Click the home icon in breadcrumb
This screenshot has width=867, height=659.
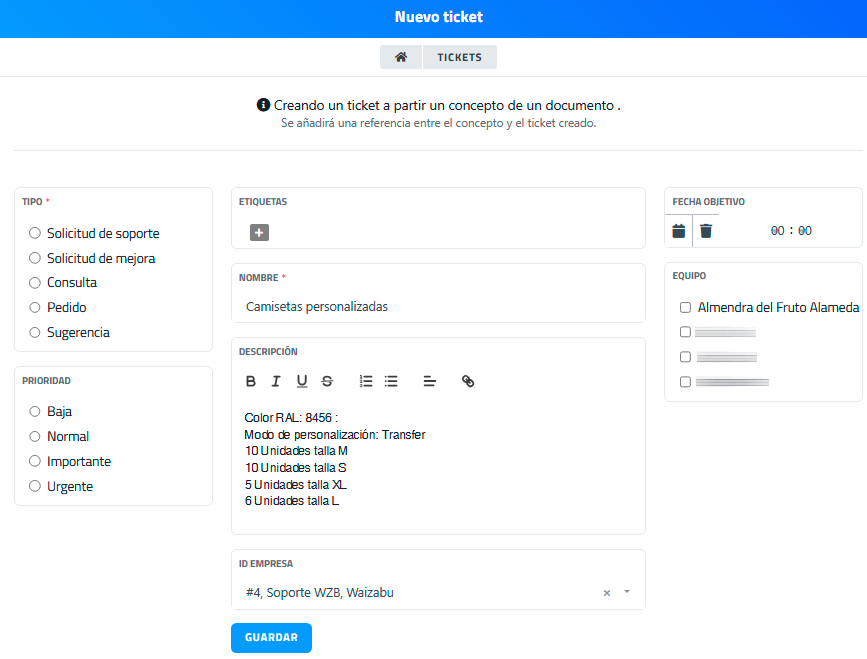click(401, 57)
